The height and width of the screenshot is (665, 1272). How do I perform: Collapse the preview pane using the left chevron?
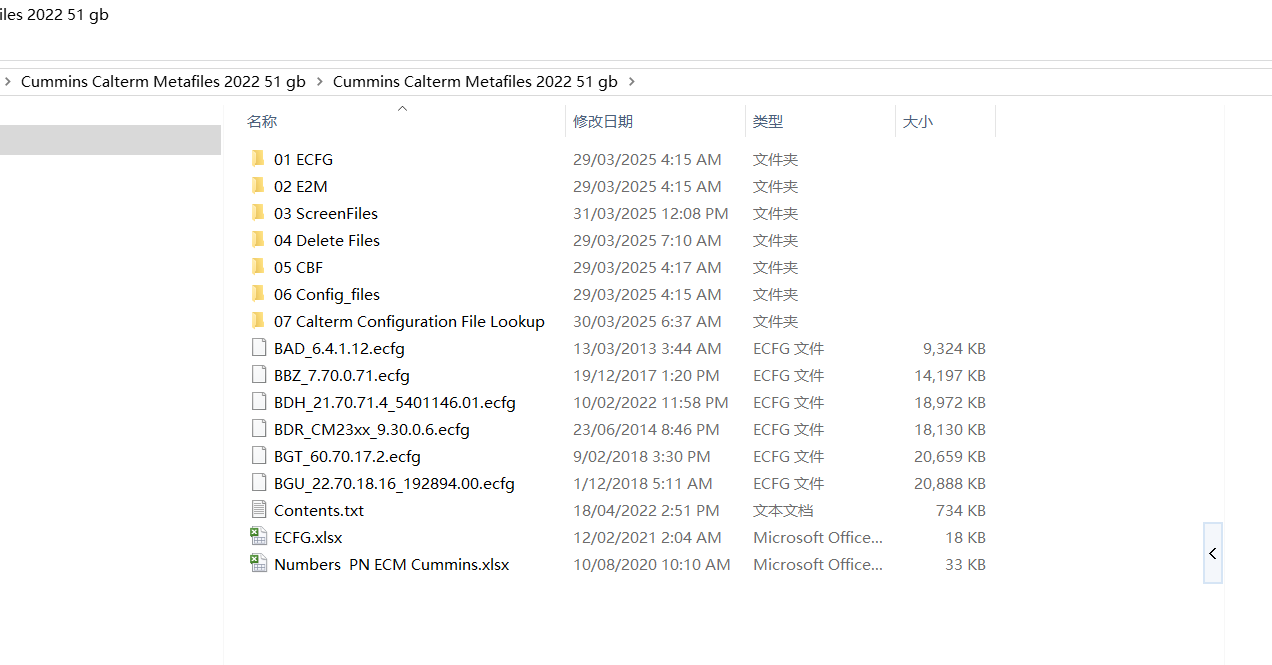click(x=1212, y=553)
